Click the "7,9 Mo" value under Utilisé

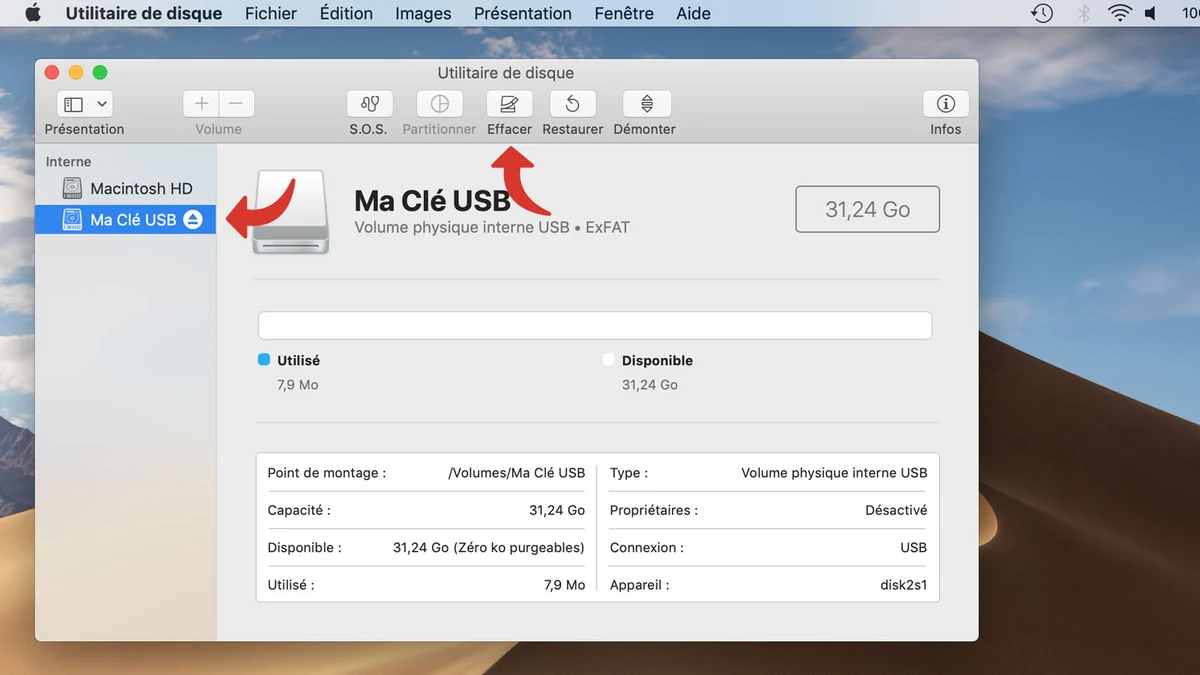pos(298,385)
